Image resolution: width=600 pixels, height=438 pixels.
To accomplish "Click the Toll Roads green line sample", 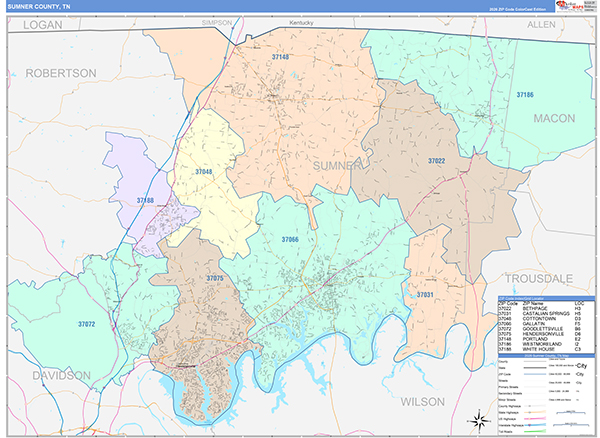I will (535, 431).
